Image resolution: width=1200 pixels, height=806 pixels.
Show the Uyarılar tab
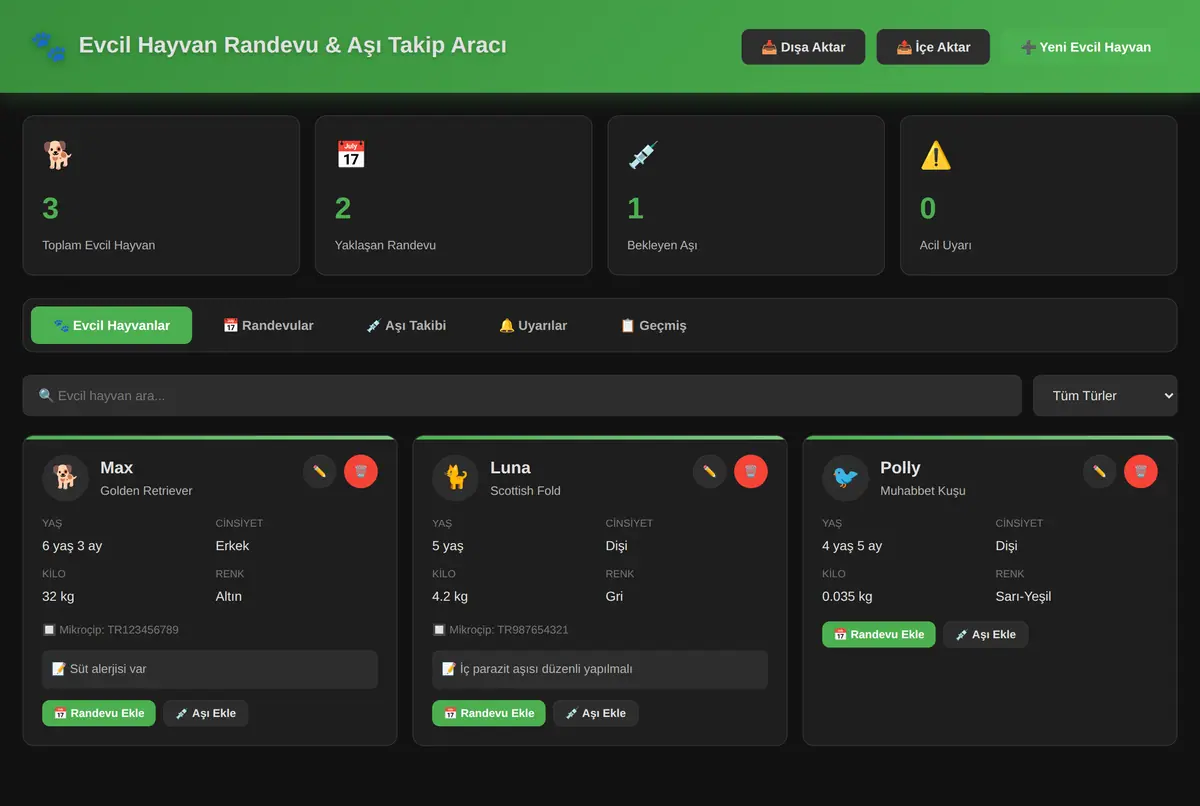pos(533,325)
